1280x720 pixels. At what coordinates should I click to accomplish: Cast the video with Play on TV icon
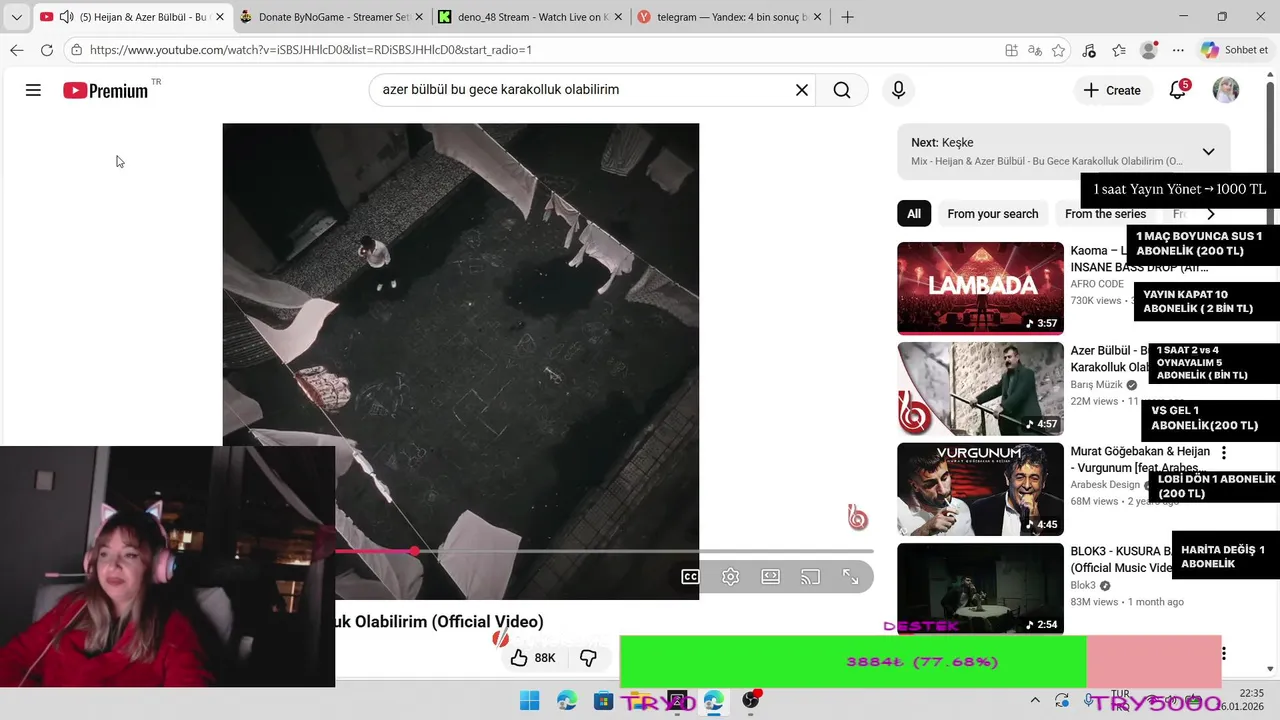[810, 577]
